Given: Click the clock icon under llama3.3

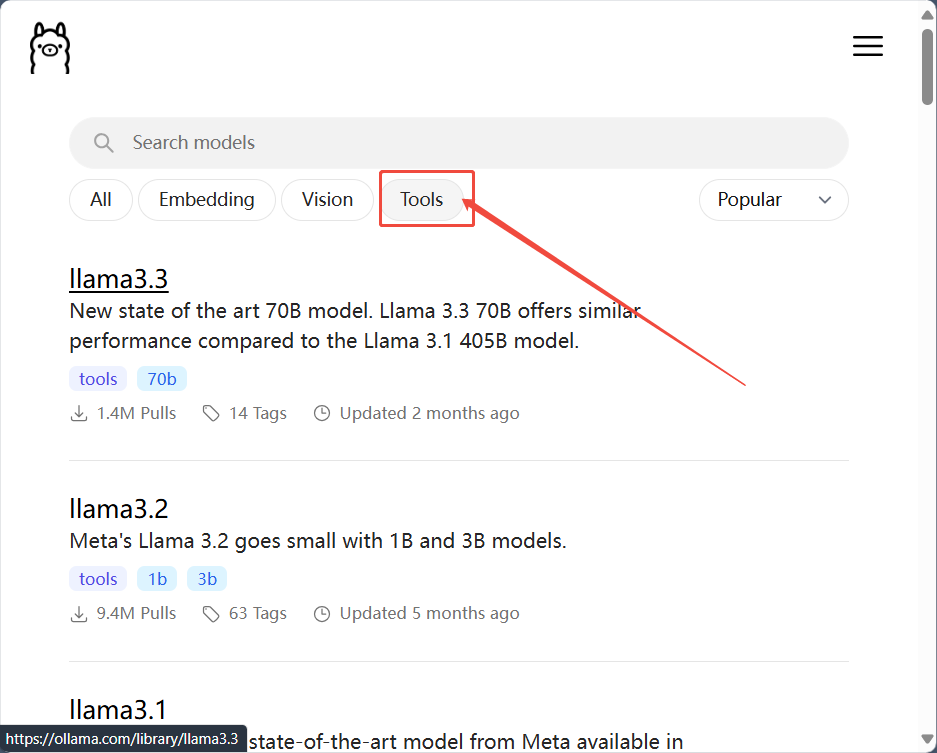Looking at the screenshot, I should tap(322, 414).
